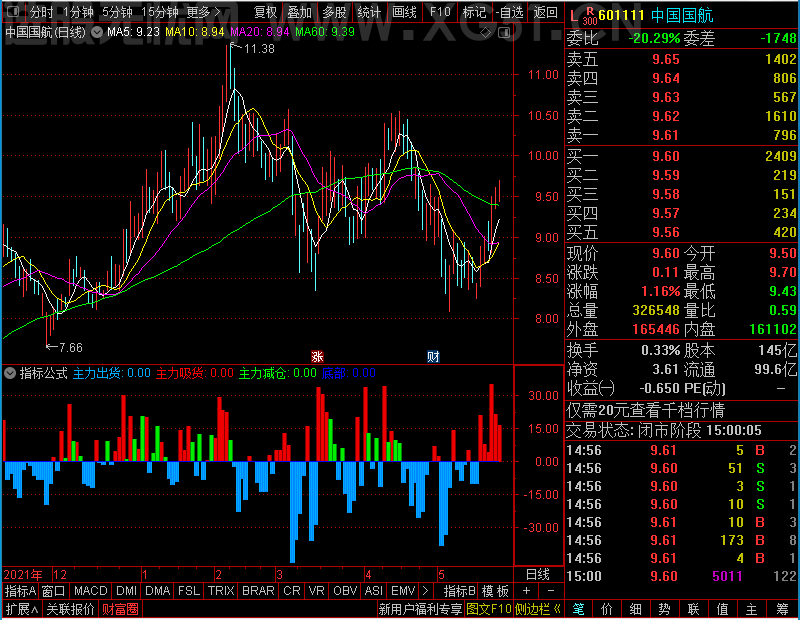
Task: Select the 主 main-force tab
Action: pos(752,609)
